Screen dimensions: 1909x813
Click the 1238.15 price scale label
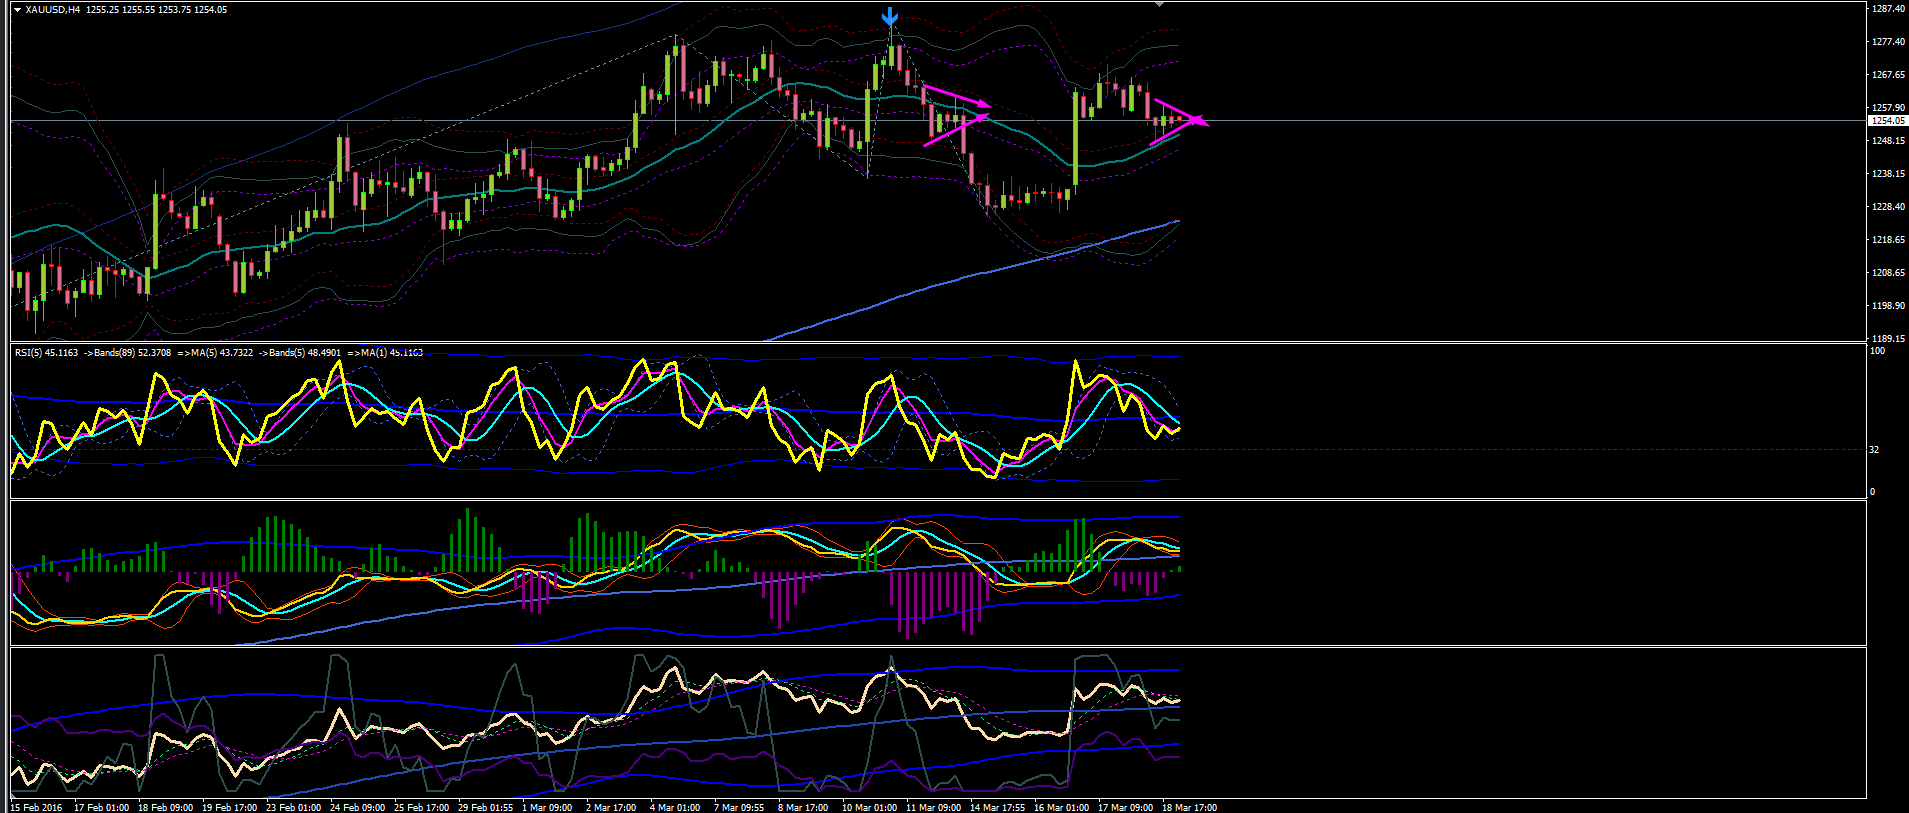point(1888,174)
